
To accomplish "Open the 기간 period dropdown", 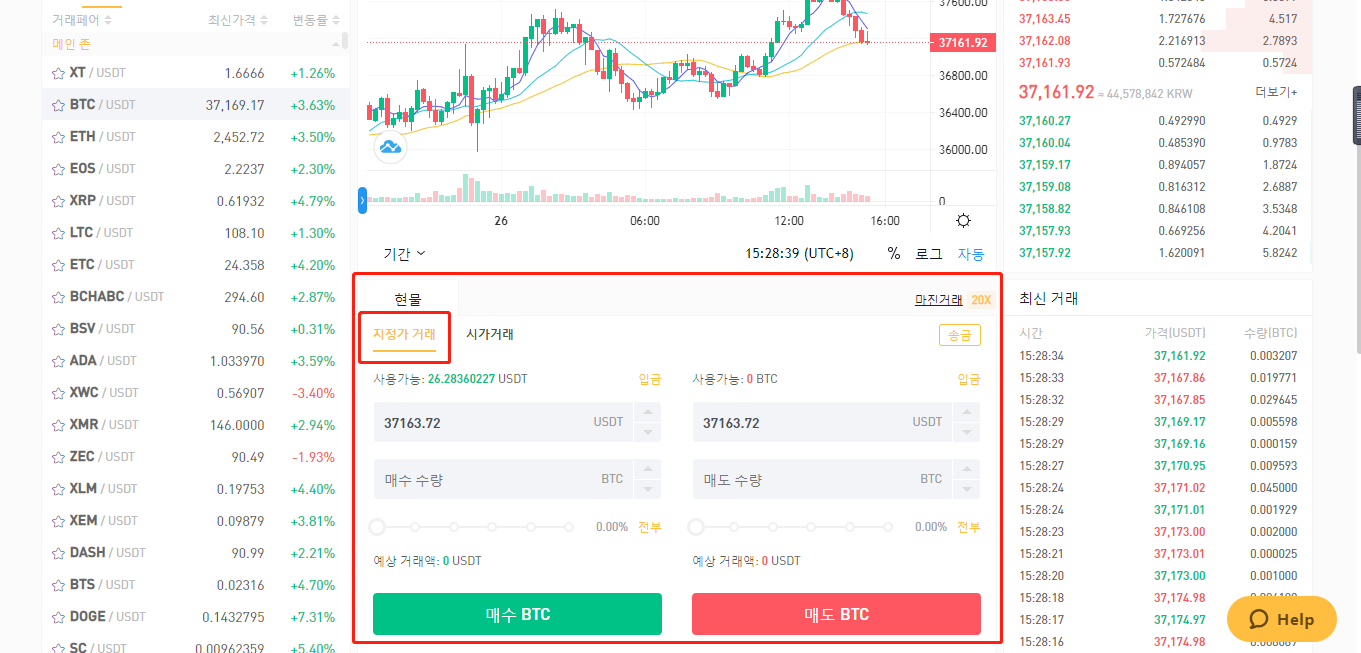I will pos(404,254).
